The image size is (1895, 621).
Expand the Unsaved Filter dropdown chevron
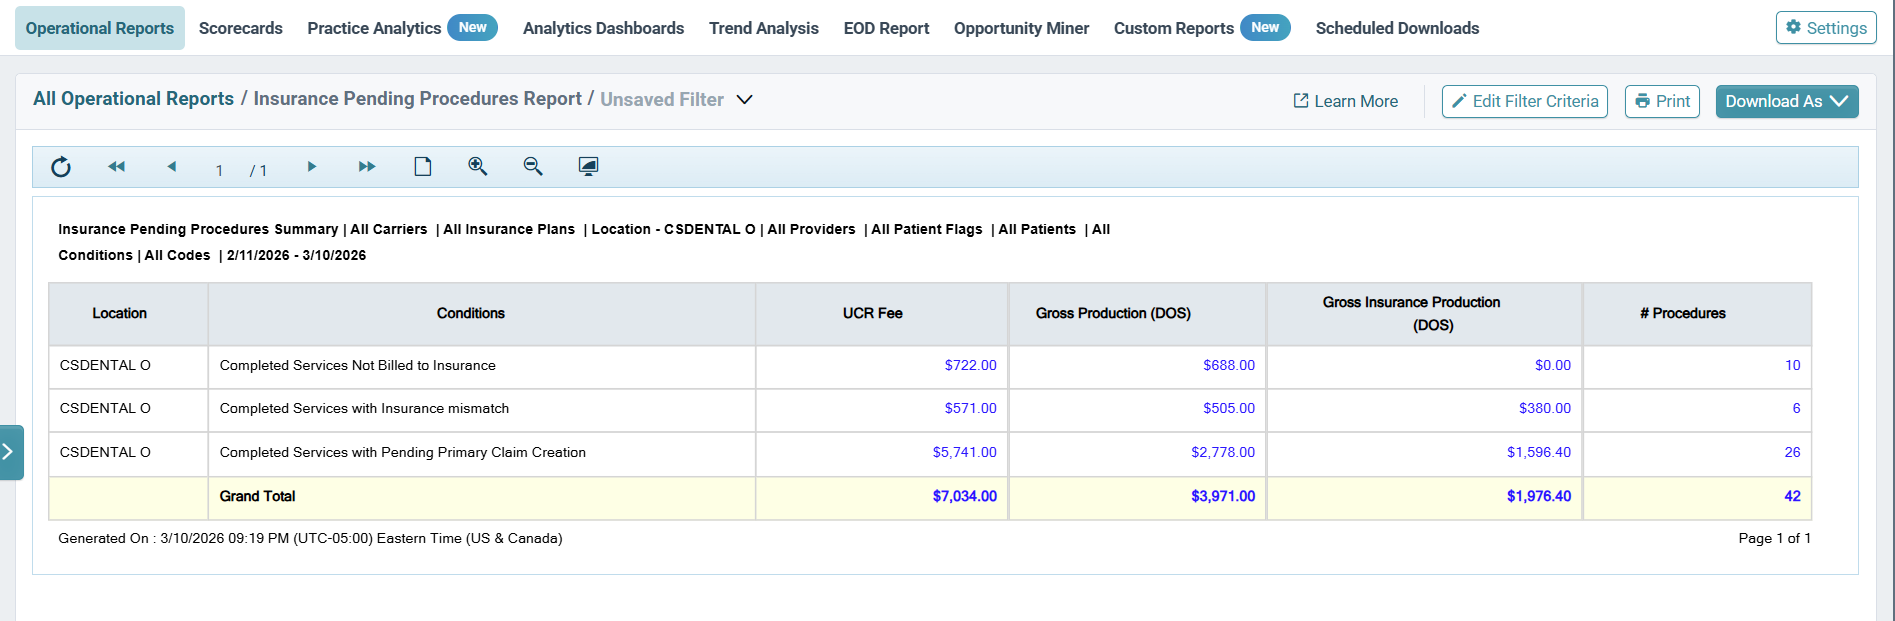tap(744, 100)
